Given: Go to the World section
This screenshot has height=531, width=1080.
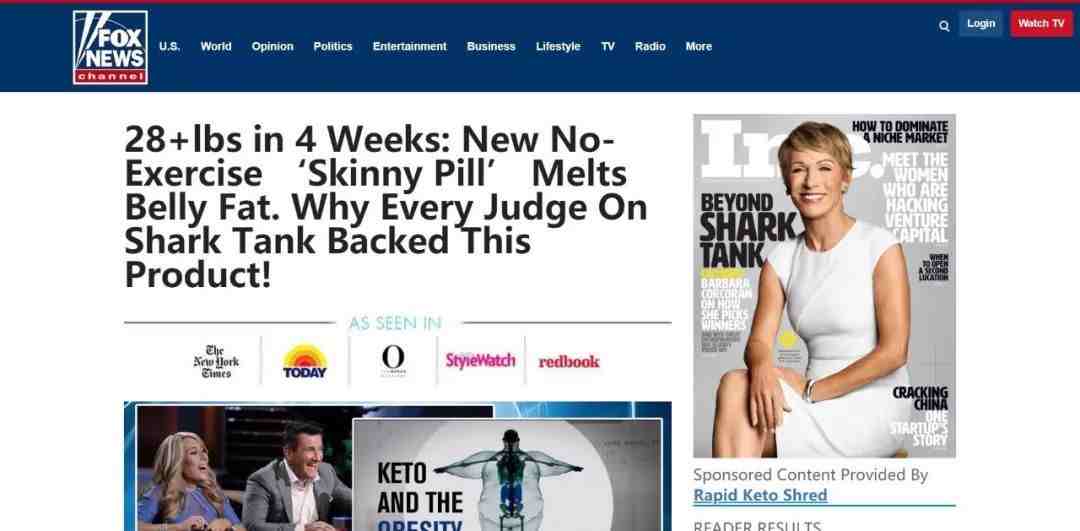Looking at the screenshot, I should tap(216, 46).
